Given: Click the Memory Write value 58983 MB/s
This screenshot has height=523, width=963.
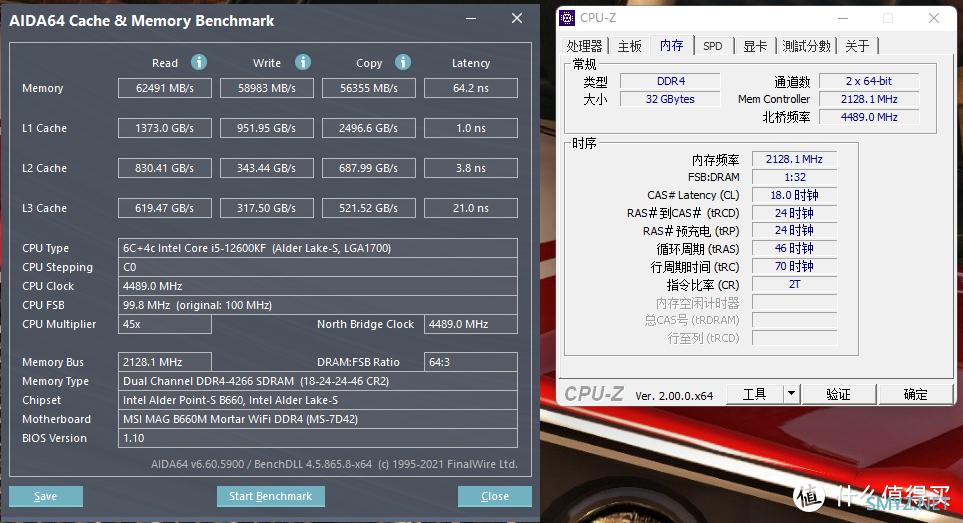Looking at the screenshot, I should [x=267, y=88].
